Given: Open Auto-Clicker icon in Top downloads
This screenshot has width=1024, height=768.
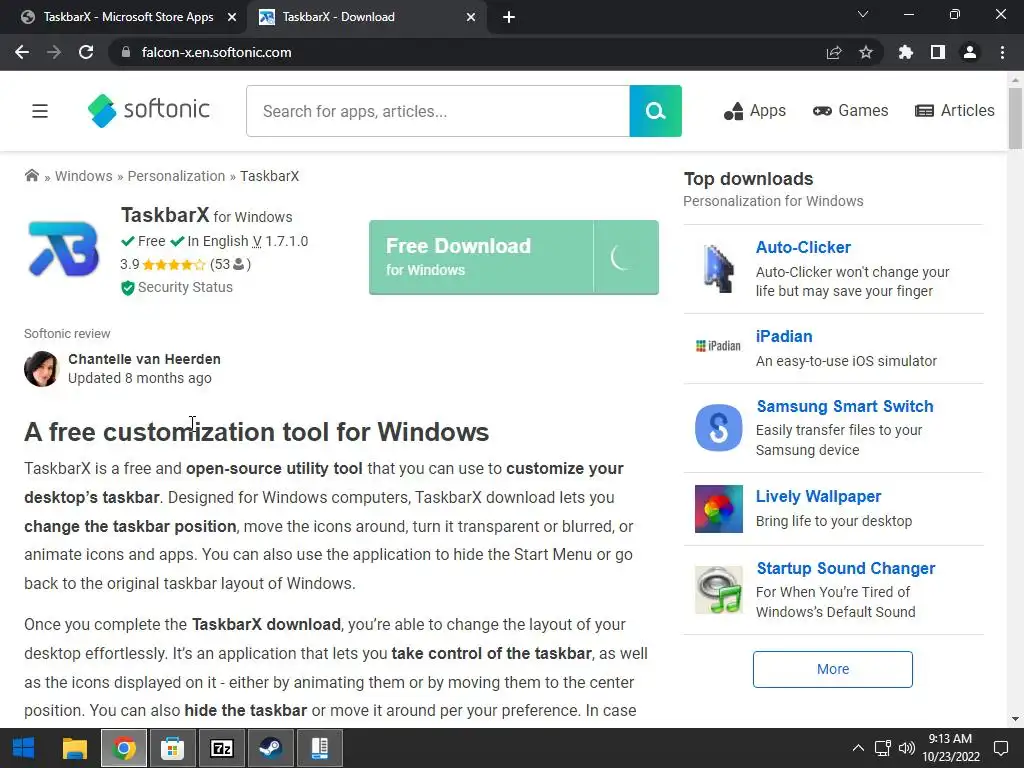Looking at the screenshot, I should (718, 268).
